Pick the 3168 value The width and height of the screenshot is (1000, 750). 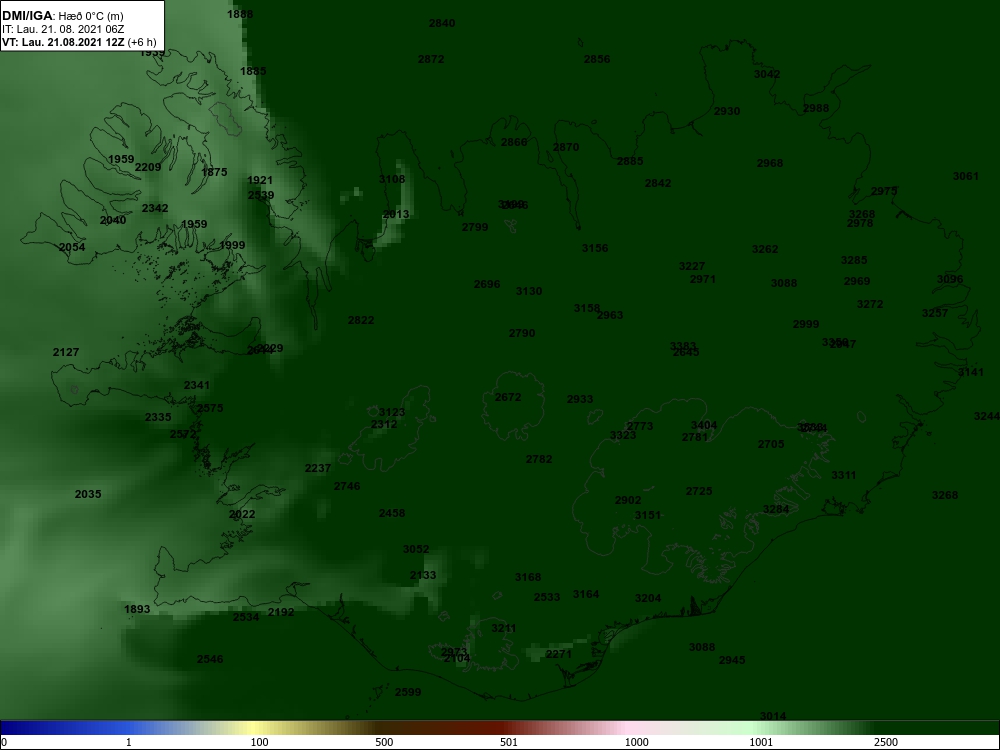[x=528, y=577]
